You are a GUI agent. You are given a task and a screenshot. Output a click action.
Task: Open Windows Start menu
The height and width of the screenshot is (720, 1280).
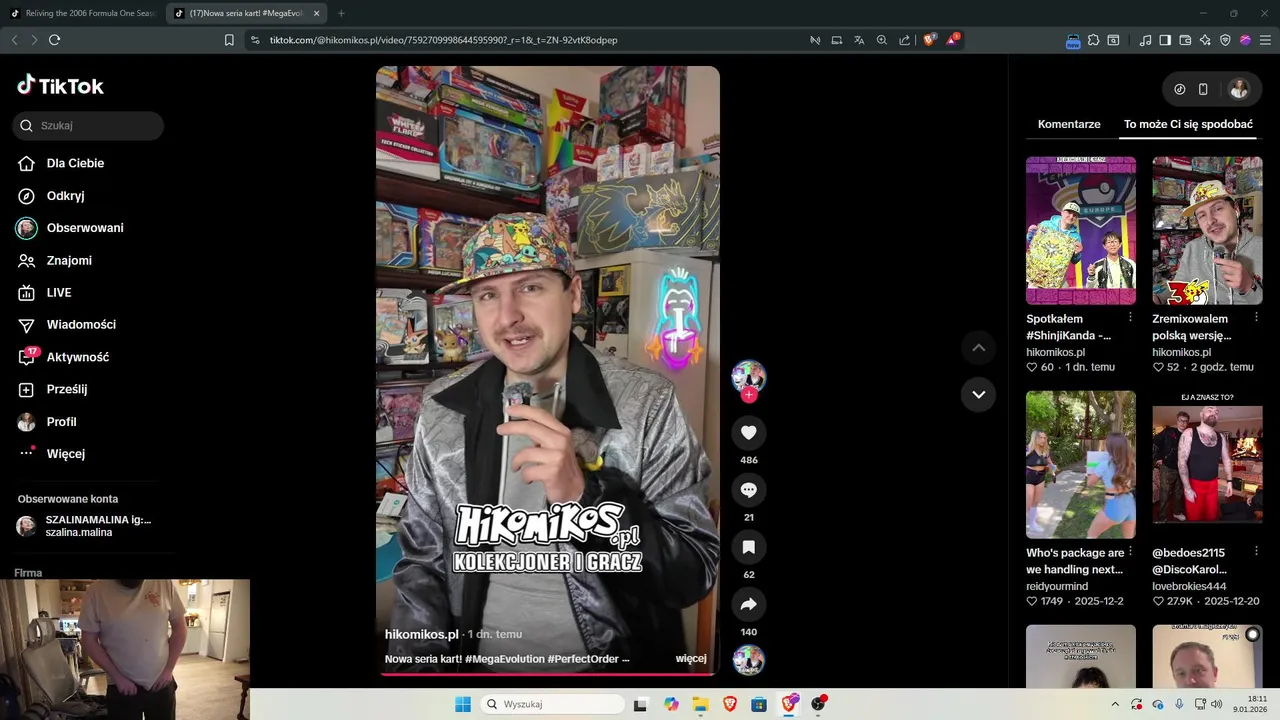point(463,704)
